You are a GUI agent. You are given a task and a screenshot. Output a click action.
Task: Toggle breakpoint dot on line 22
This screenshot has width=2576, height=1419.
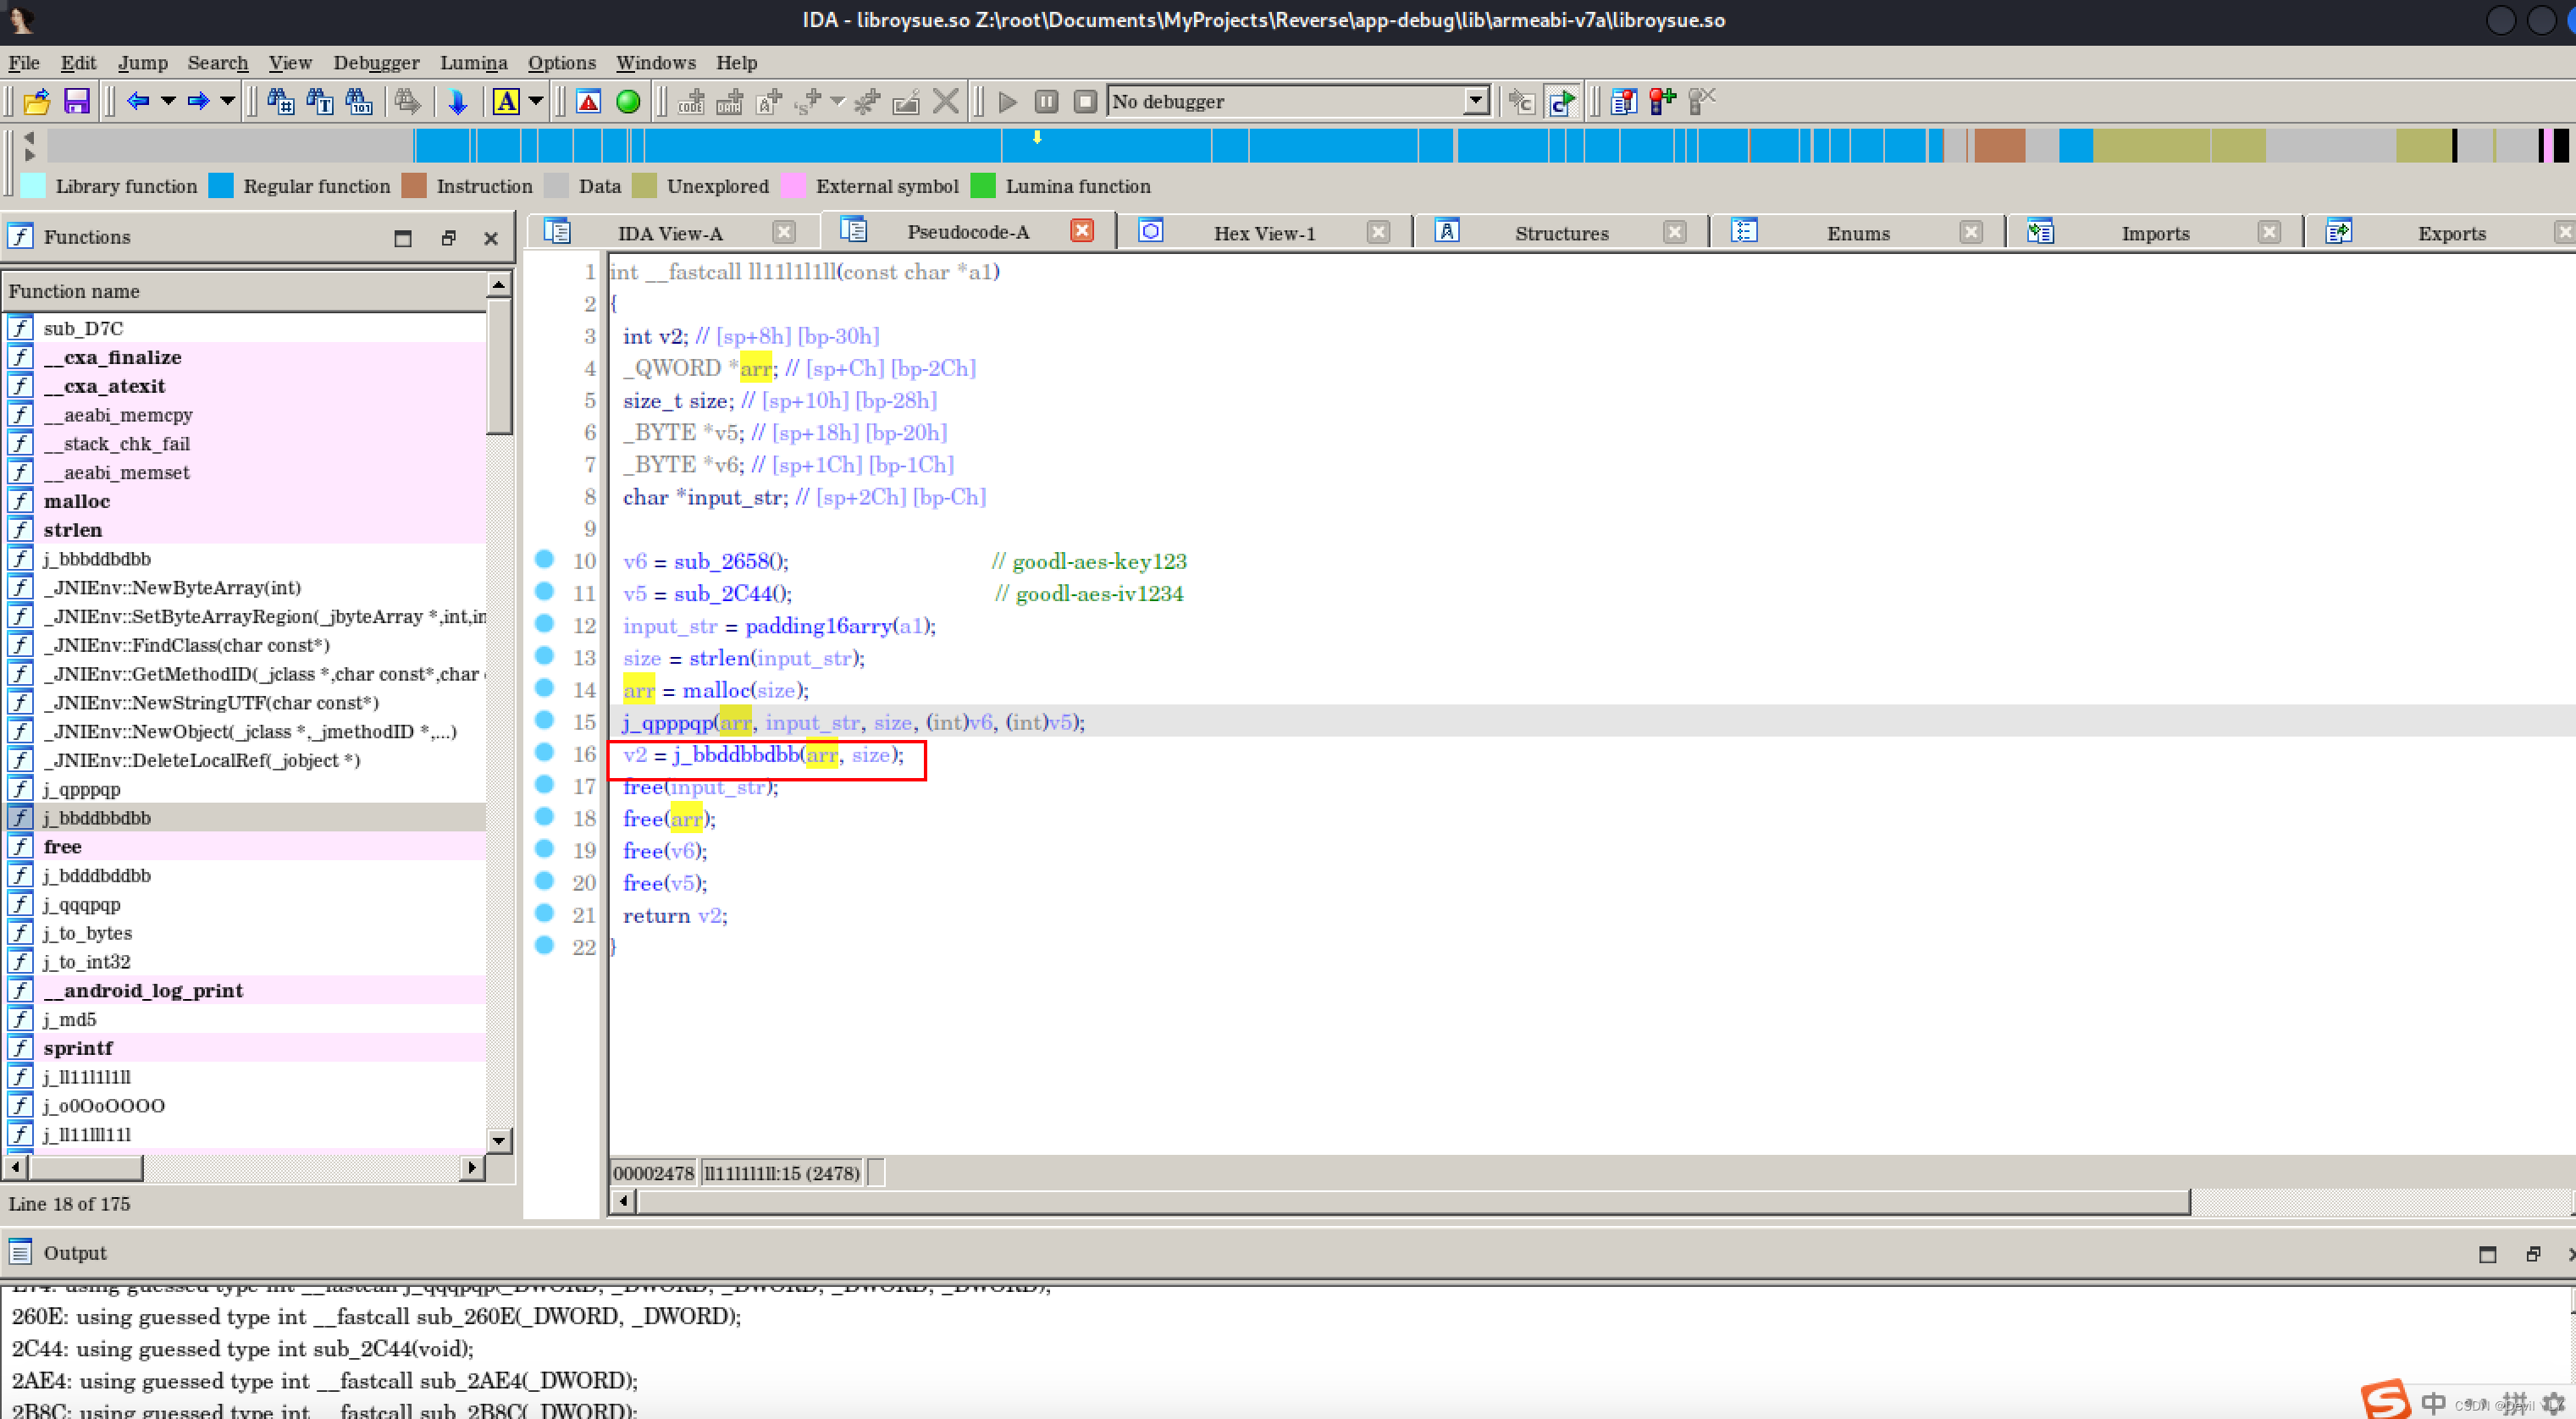tap(544, 945)
